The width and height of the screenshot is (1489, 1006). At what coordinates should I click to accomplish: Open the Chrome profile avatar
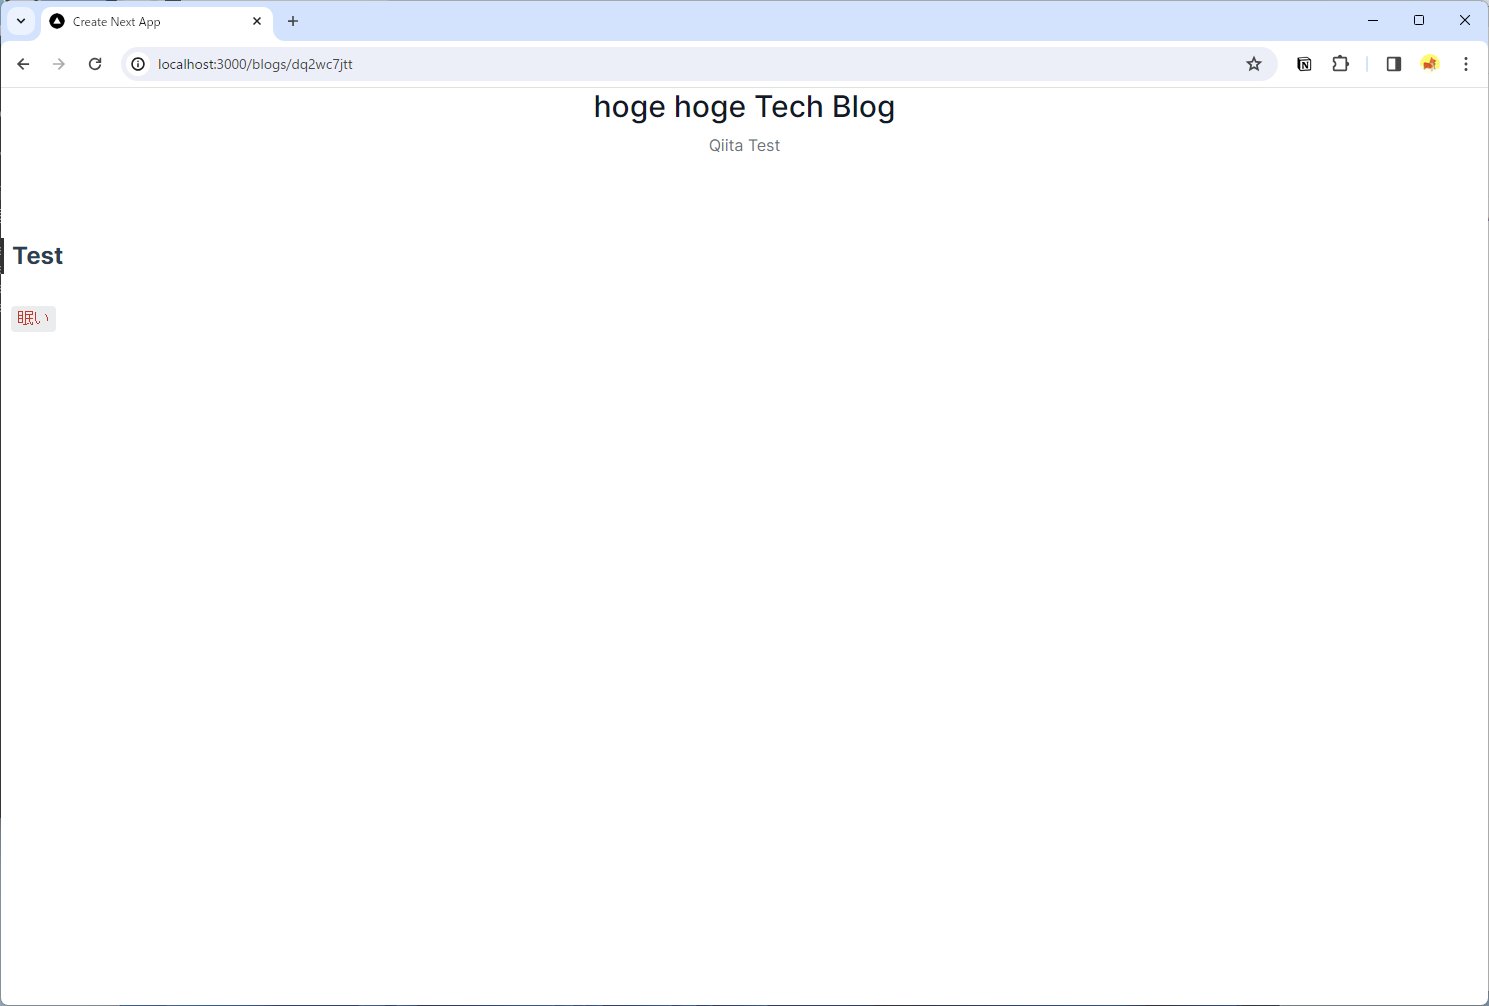[x=1430, y=64]
